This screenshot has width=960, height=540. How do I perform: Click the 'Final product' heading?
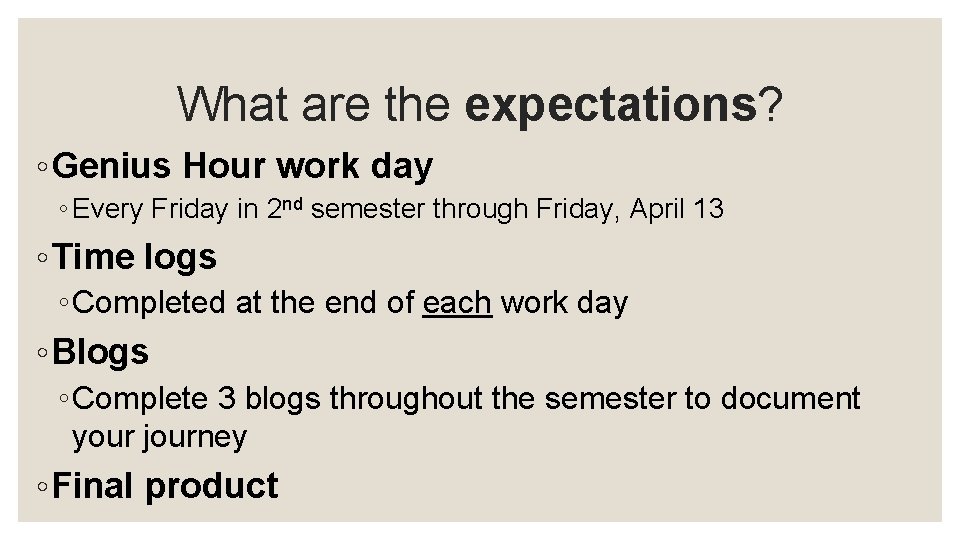tap(165, 487)
